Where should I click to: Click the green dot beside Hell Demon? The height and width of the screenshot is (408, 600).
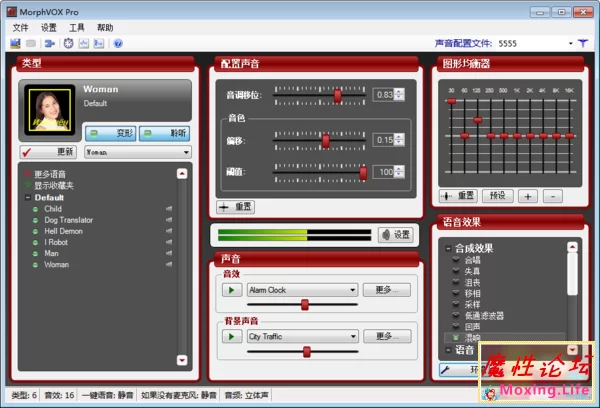[x=36, y=231]
